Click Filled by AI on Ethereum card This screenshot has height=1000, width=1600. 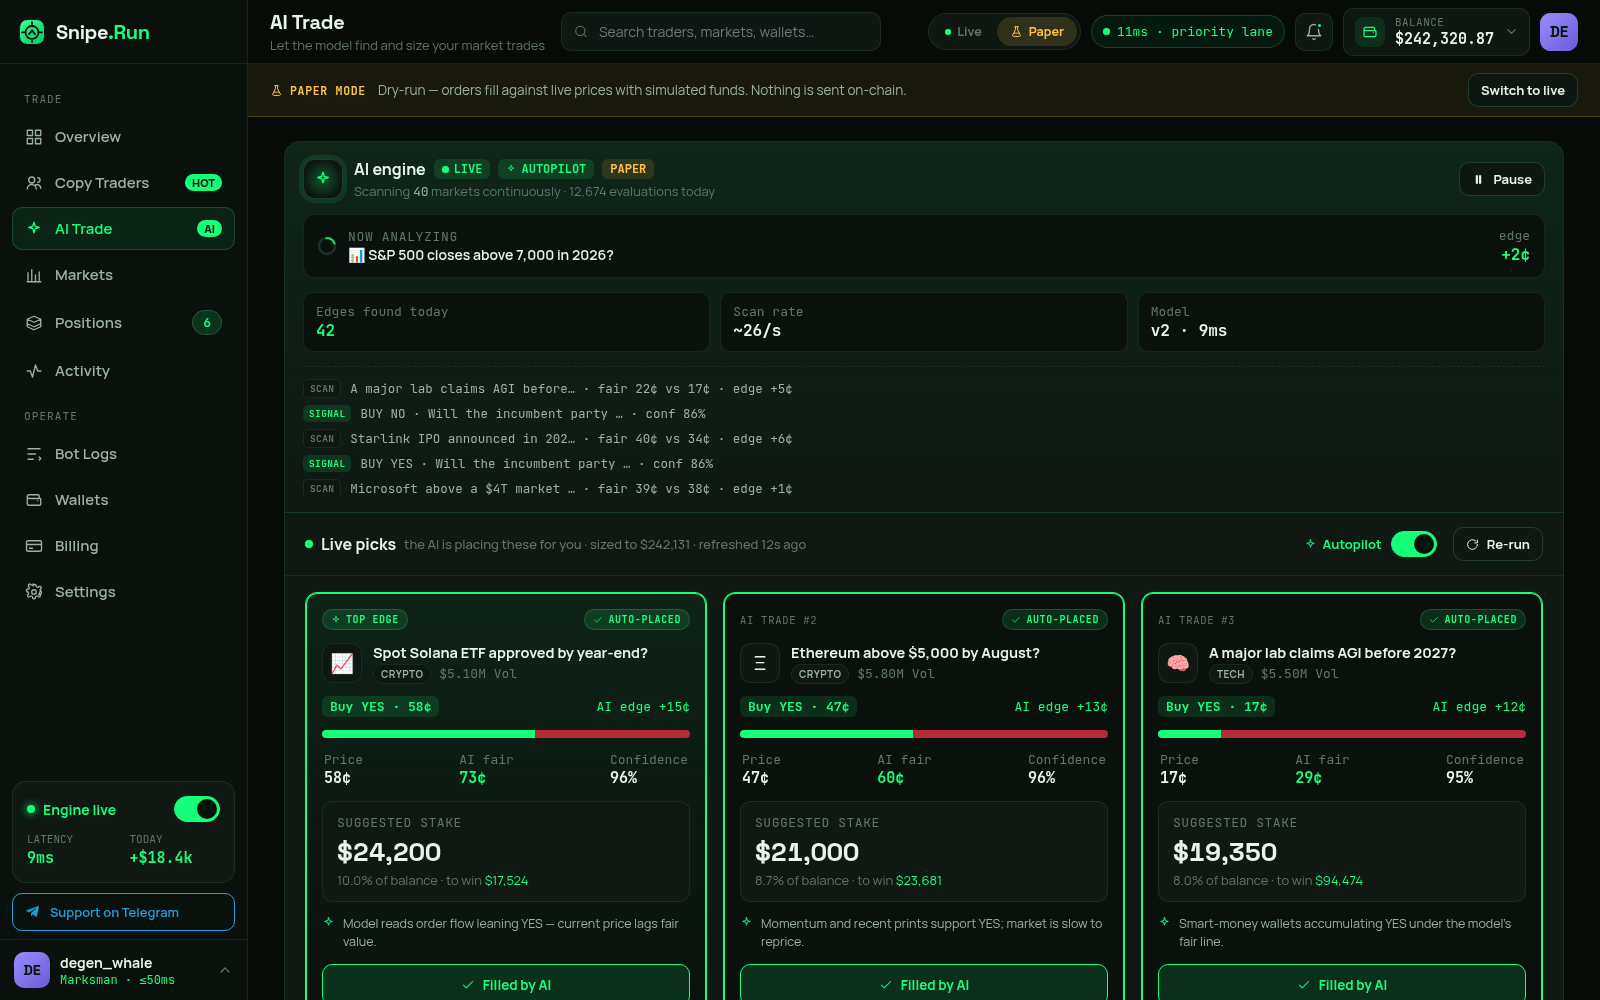pos(924,982)
